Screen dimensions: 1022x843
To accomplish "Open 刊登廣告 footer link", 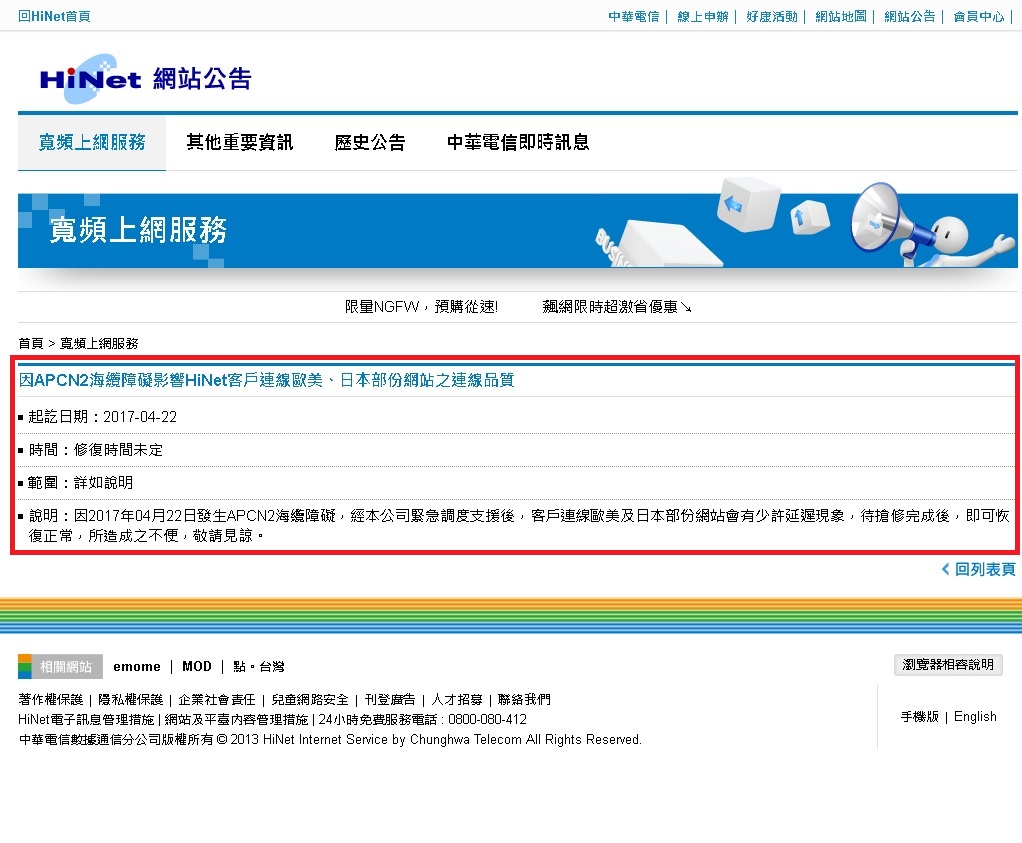I will pyautogui.click(x=390, y=700).
